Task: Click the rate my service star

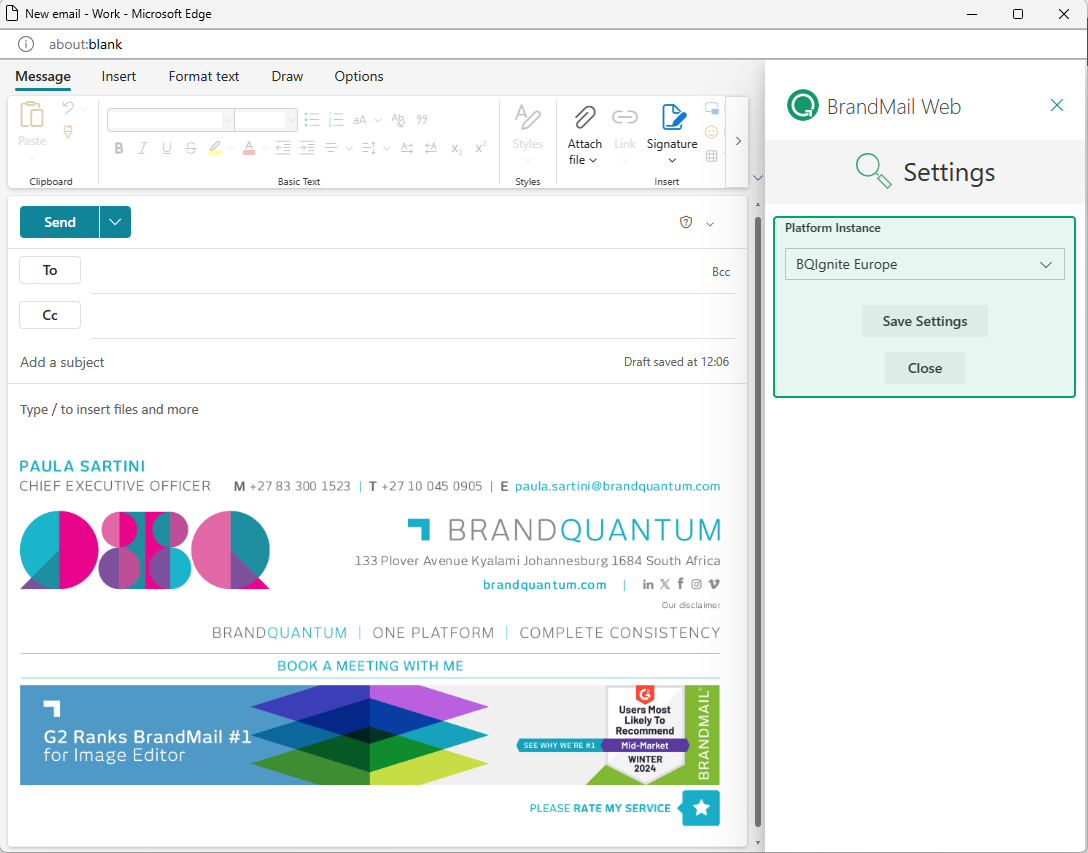Action: pyautogui.click(x=701, y=808)
